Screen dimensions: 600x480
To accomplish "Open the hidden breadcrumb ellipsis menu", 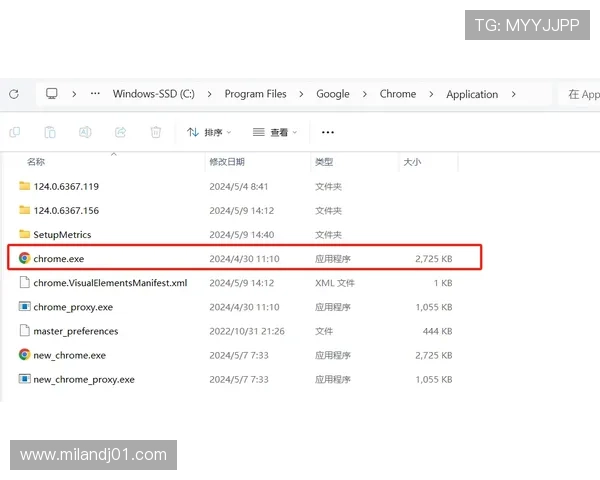I will tap(95, 93).
